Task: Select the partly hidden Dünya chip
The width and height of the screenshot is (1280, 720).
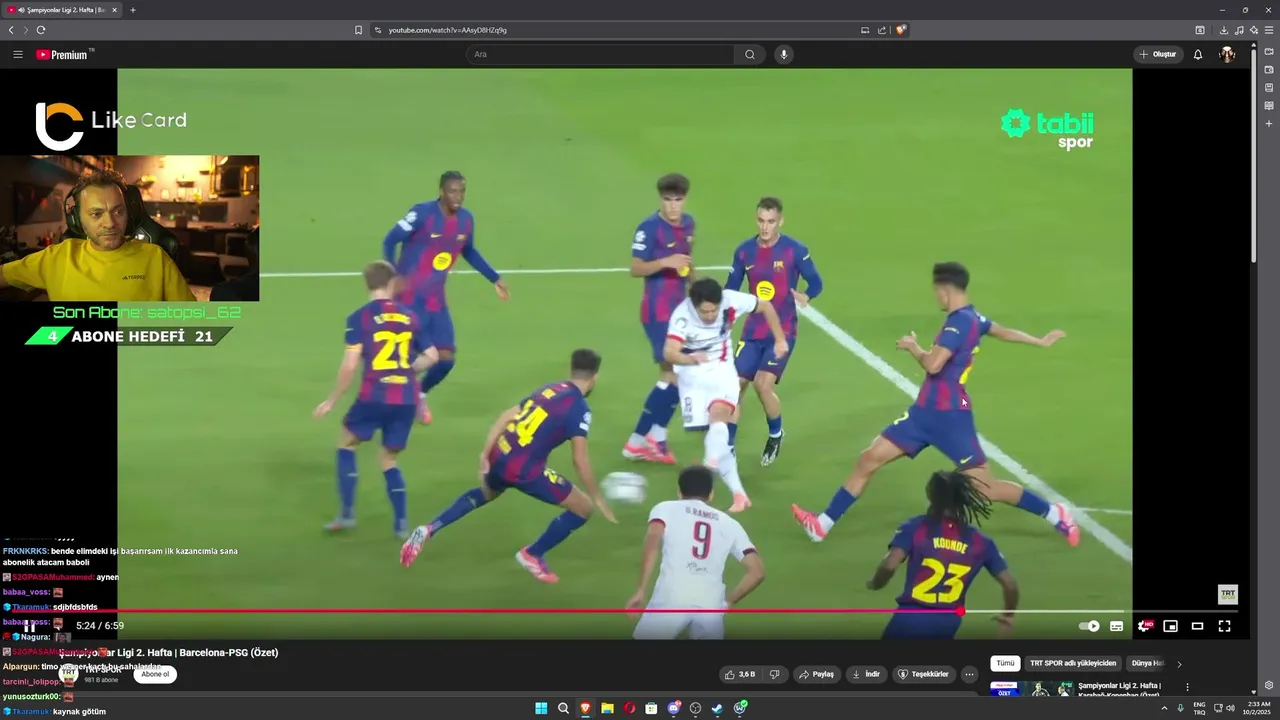Action: pyautogui.click(x=1146, y=663)
